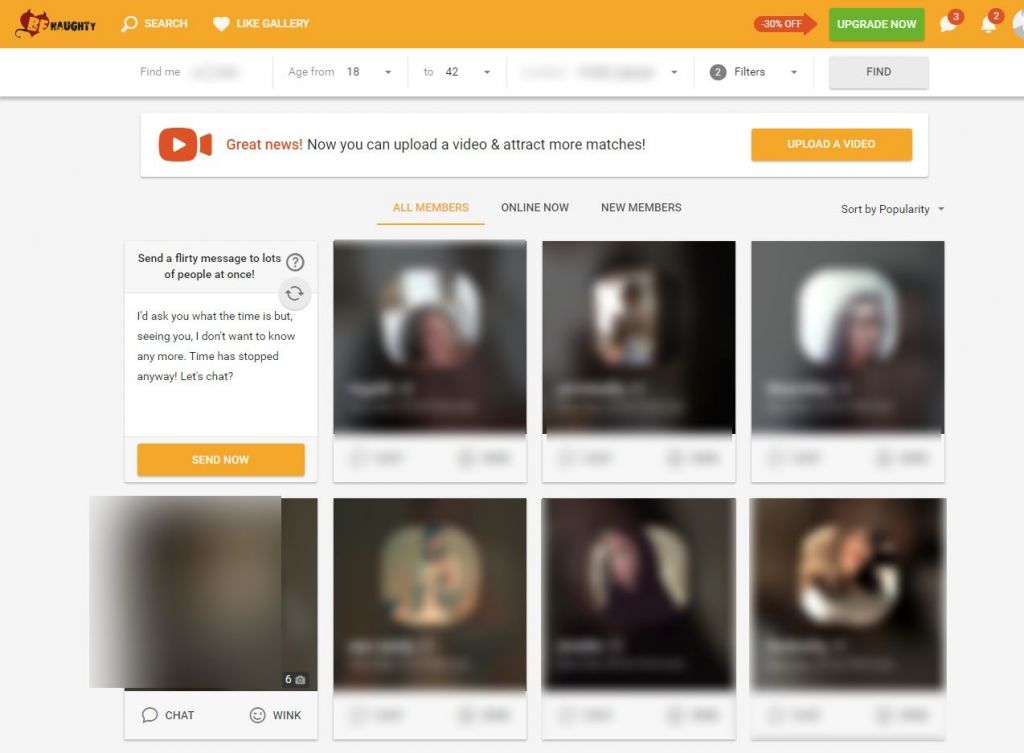Open the upper age limit dropdown
The image size is (1024, 753).
pos(487,71)
